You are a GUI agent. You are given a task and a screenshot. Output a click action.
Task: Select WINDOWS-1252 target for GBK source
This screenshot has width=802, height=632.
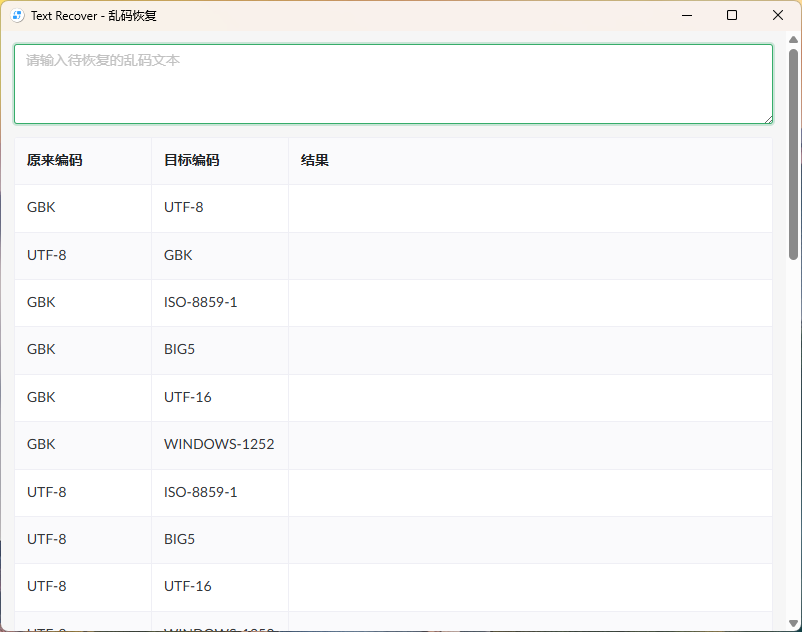[x=219, y=444]
